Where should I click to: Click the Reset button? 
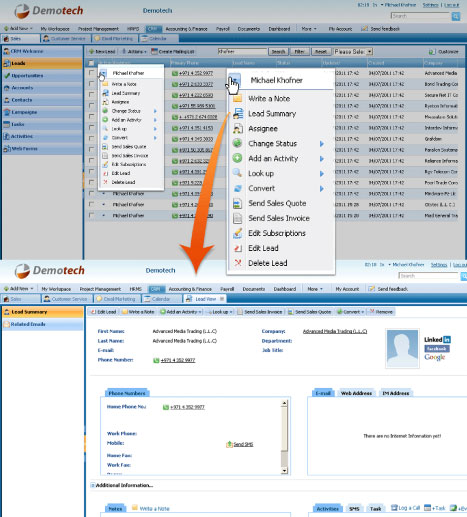(321, 52)
